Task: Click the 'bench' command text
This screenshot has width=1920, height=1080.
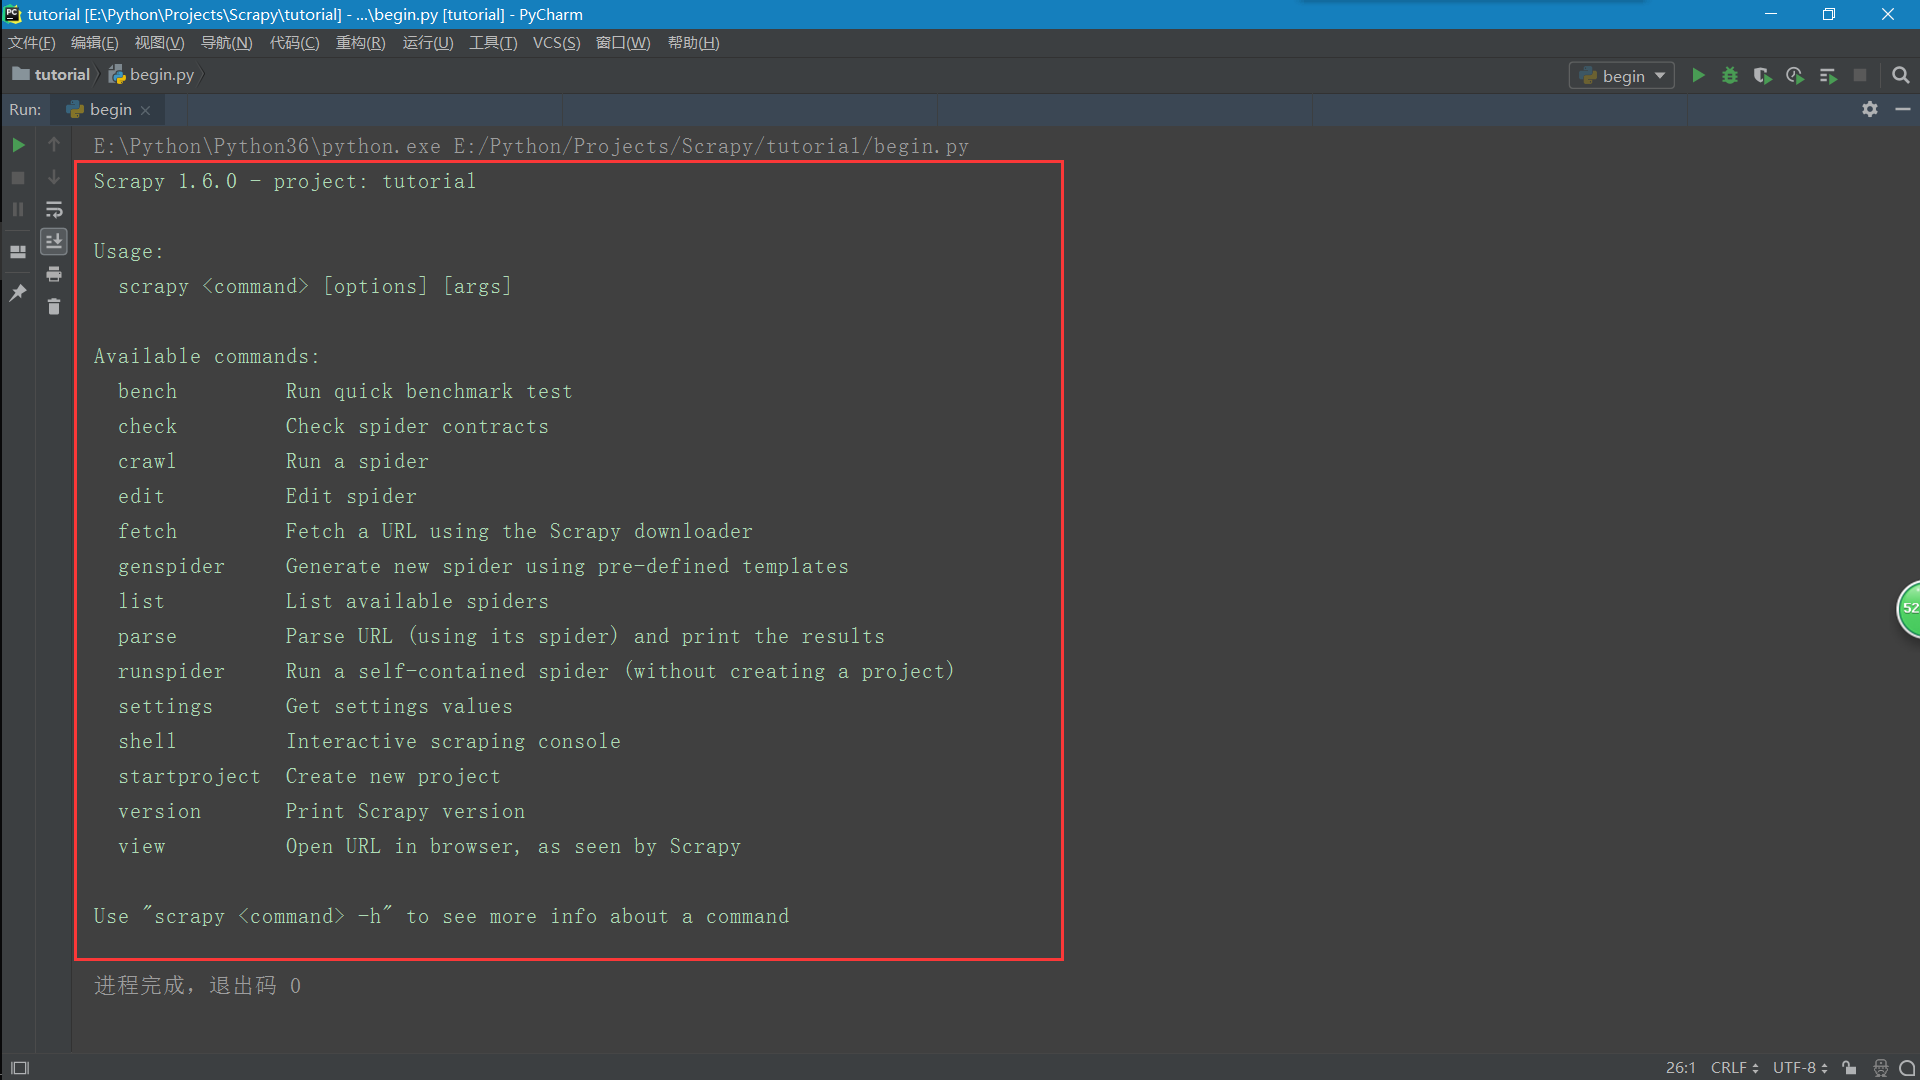Action: (147, 391)
